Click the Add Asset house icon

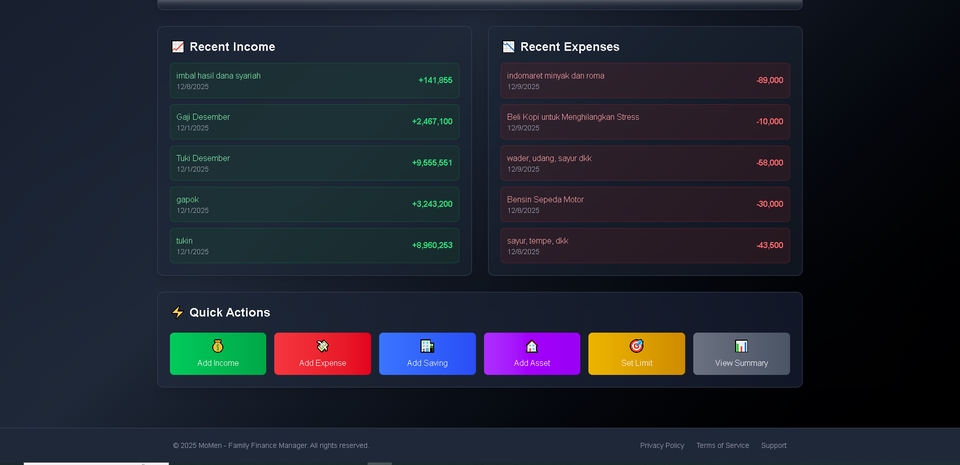pyautogui.click(x=532, y=346)
